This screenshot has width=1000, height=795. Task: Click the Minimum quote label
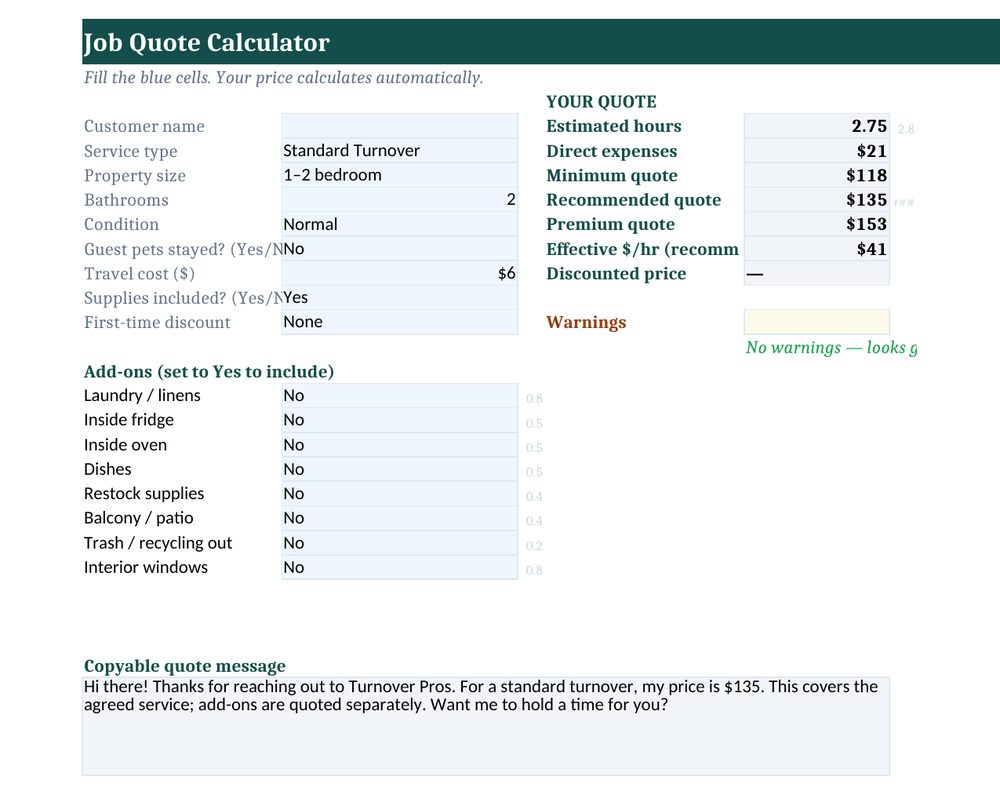click(612, 175)
